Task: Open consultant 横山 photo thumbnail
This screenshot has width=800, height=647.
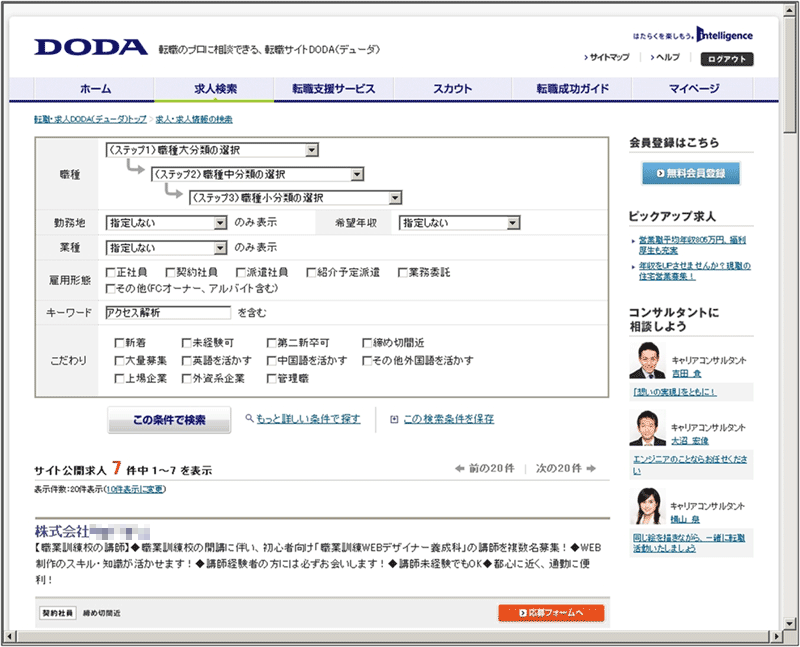Action: [647, 507]
